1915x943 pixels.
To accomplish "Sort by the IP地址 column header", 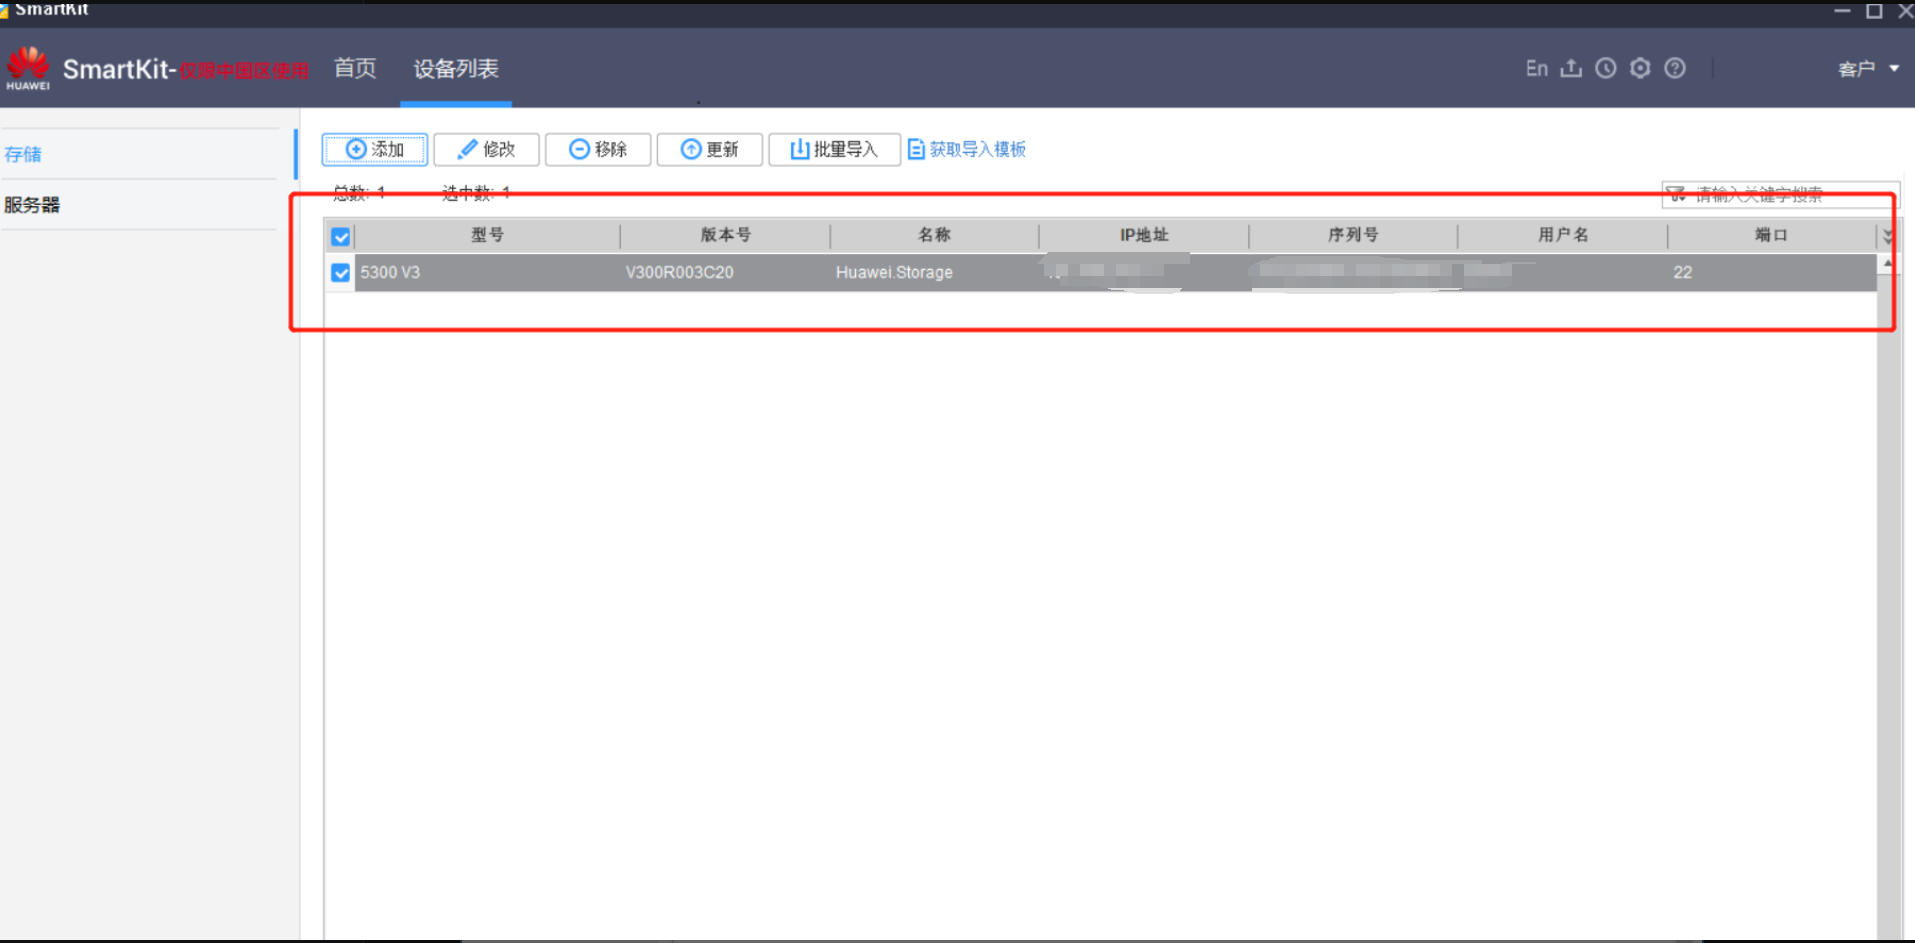I will point(1144,235).
